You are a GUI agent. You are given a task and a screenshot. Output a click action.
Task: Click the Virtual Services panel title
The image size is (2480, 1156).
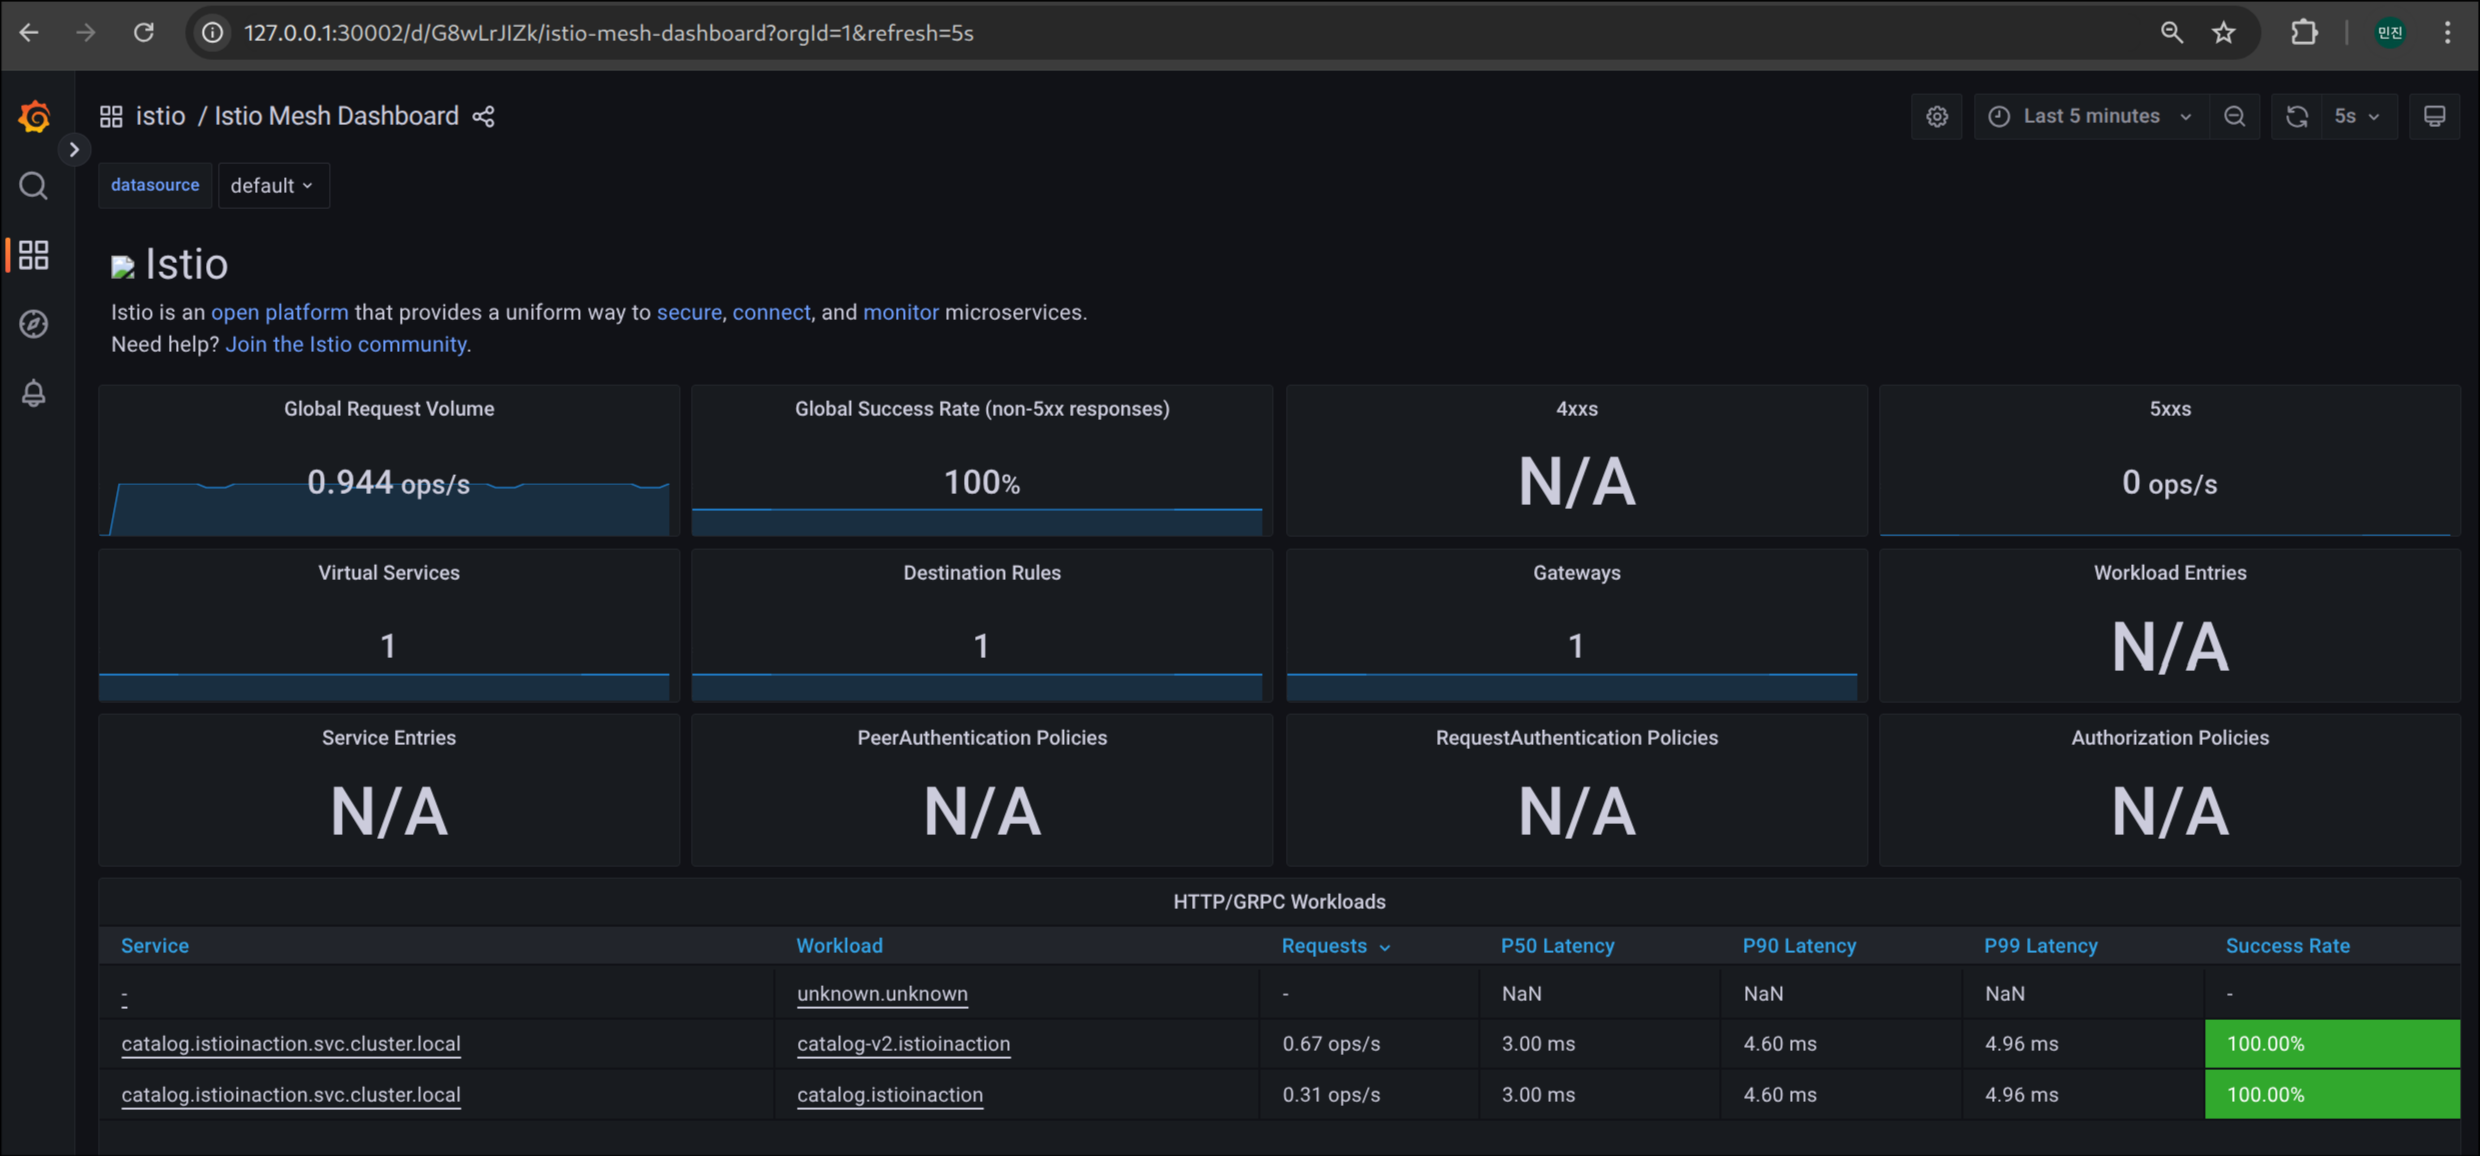(389, 572)
